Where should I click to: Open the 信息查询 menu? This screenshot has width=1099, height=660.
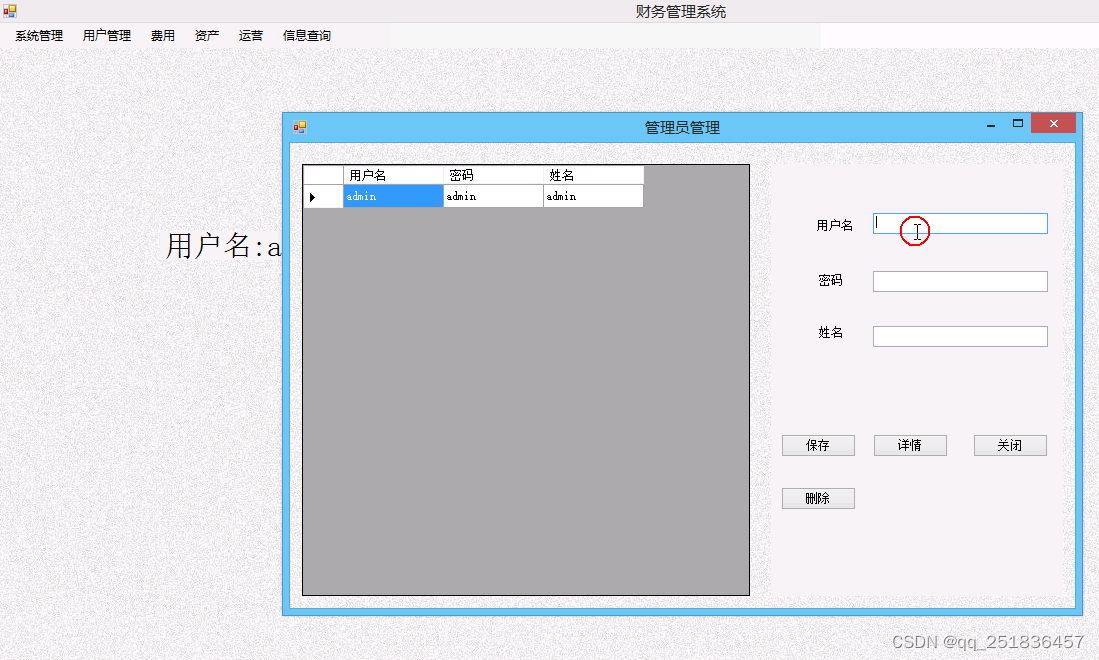306,35
